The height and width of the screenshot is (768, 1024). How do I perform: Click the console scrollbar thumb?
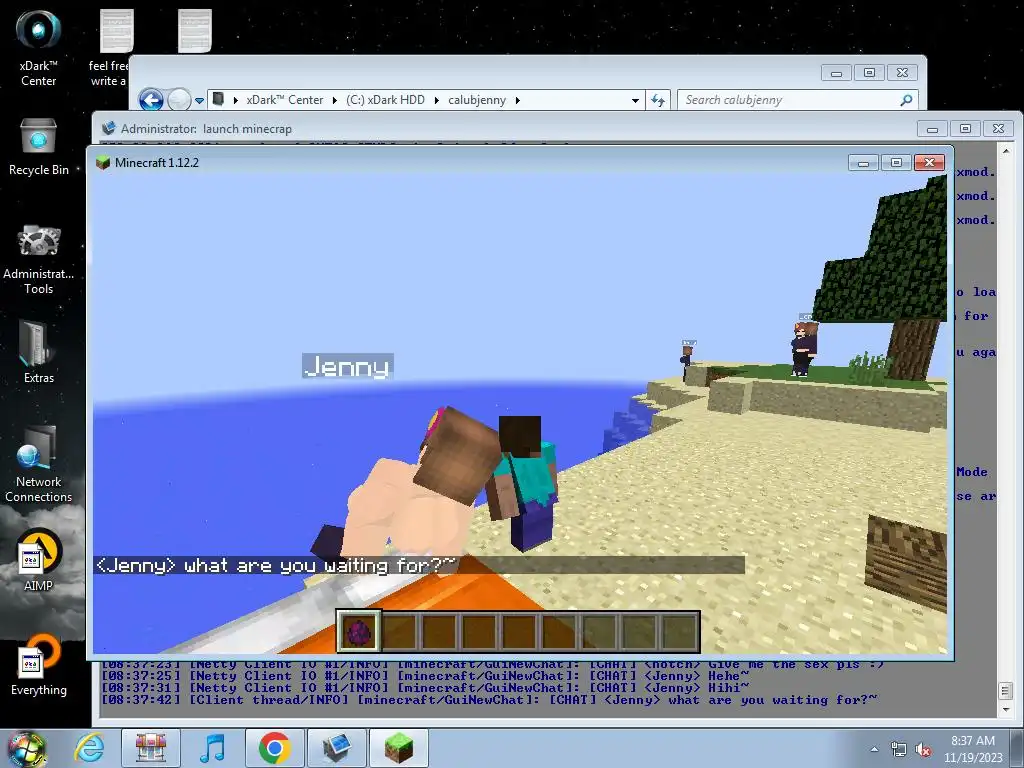[1006, 690]
